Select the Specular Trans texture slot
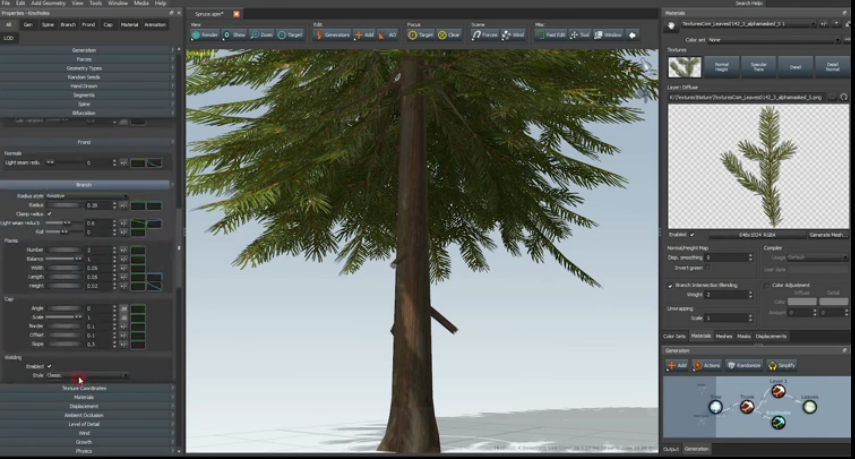This screenshot has height=459, width=855. click(x=758, y=67)
